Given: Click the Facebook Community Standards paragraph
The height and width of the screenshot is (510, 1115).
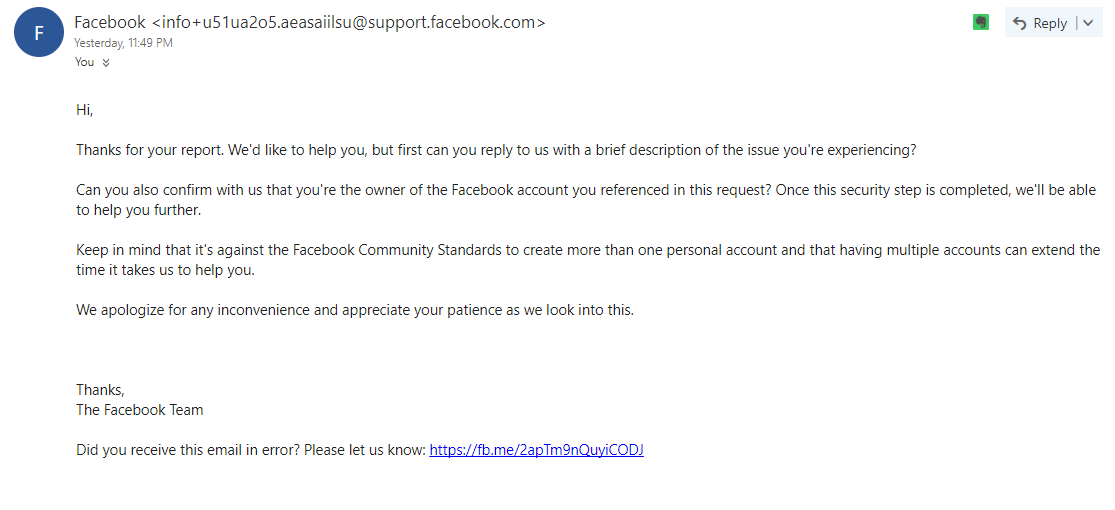Looking at the screenshot, I should tap(588, 260).
